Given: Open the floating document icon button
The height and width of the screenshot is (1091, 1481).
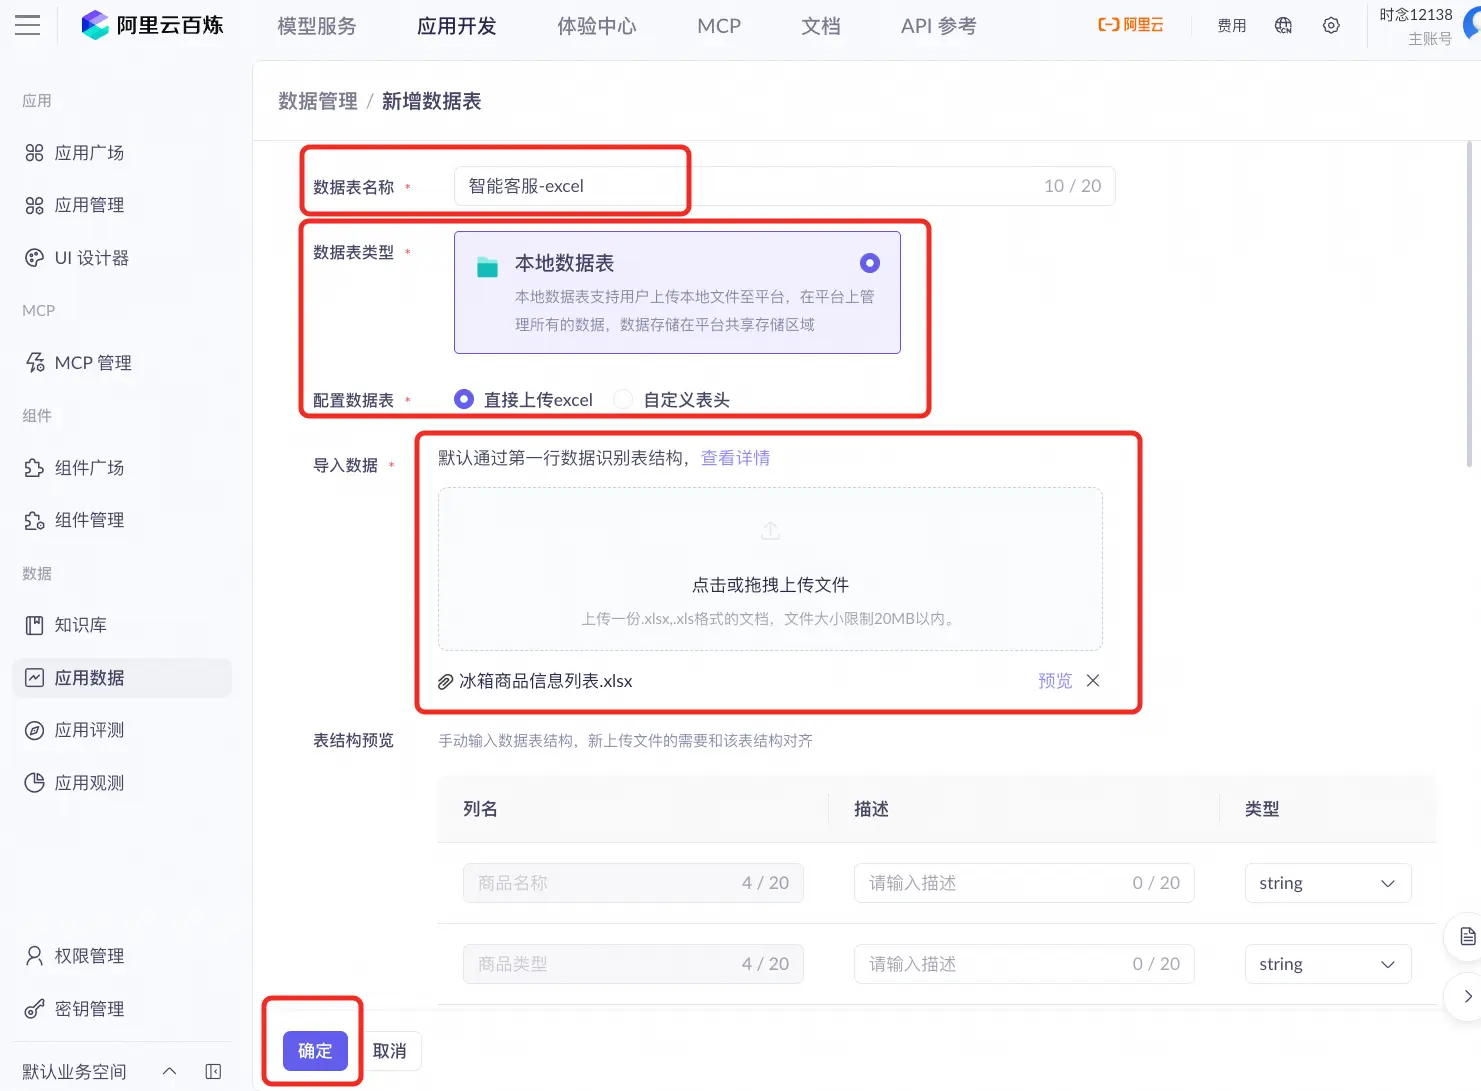Looking at the screenshot, I should pos(1467,937).
